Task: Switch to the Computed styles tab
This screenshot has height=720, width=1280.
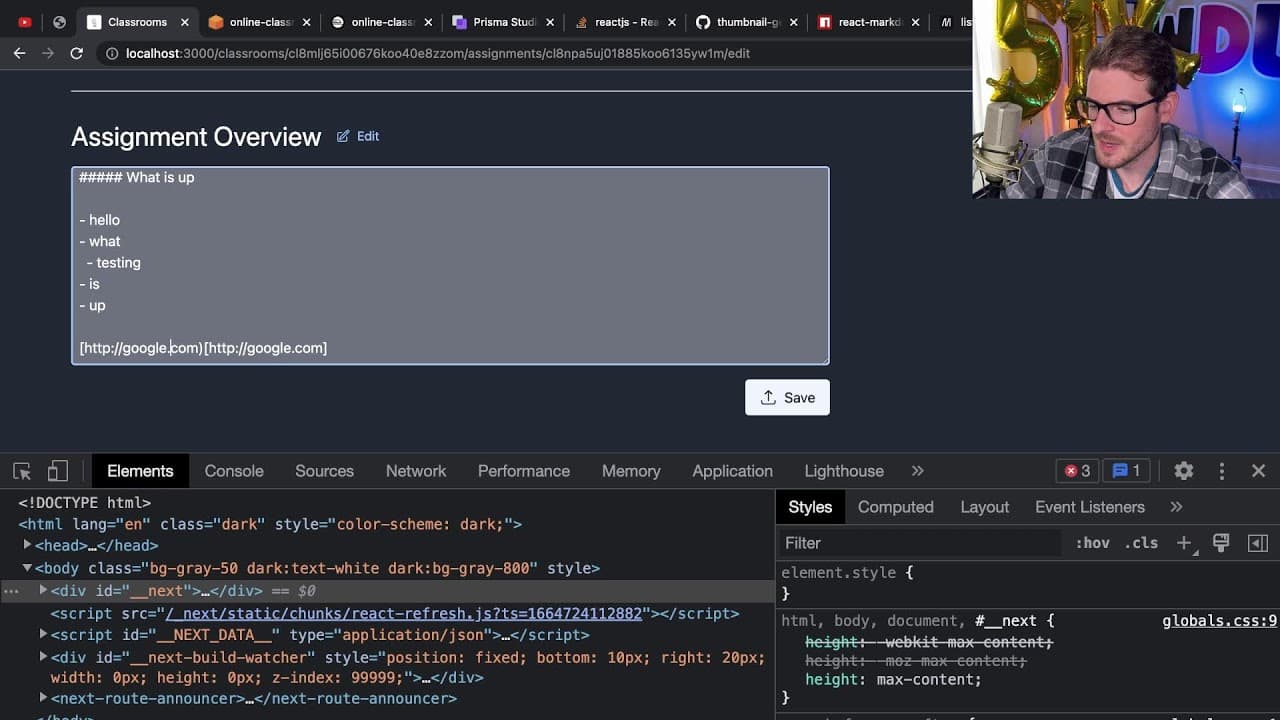Action: click(896, 507)
